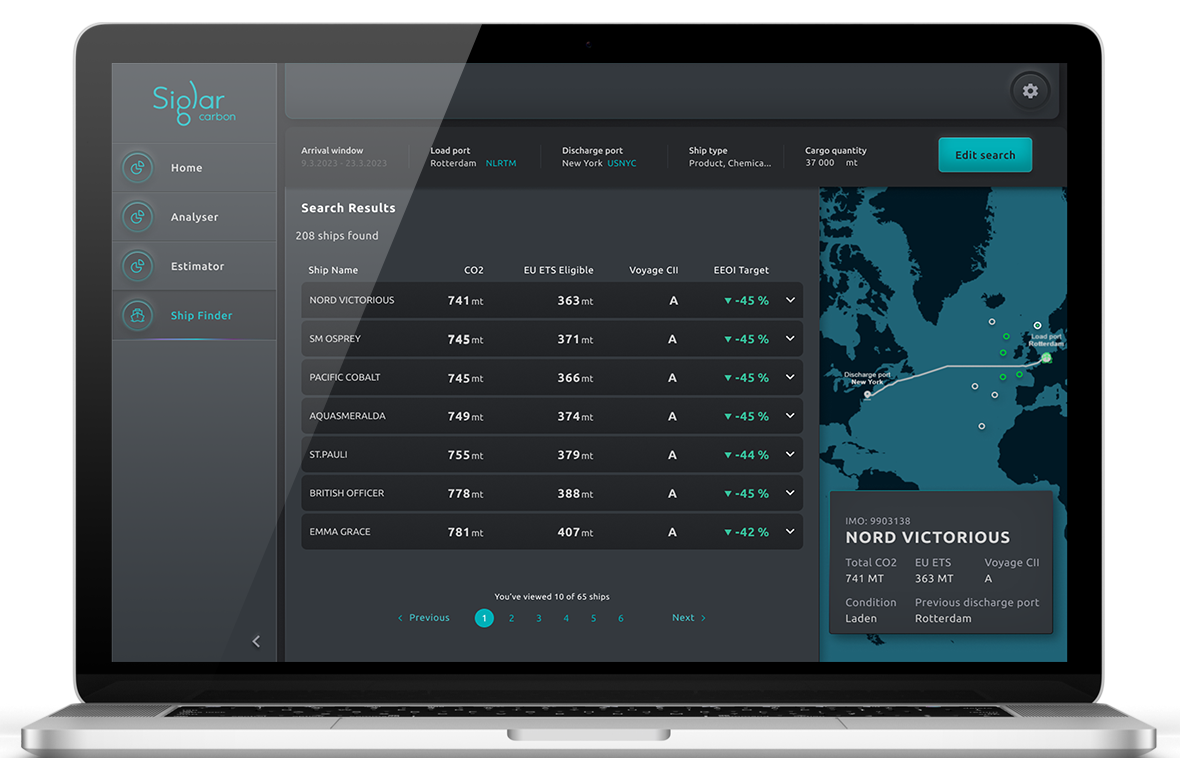Click the ship info card for NORD VICTORIOUS
The width and height of the screenshot is (1180, 758).
941,562
